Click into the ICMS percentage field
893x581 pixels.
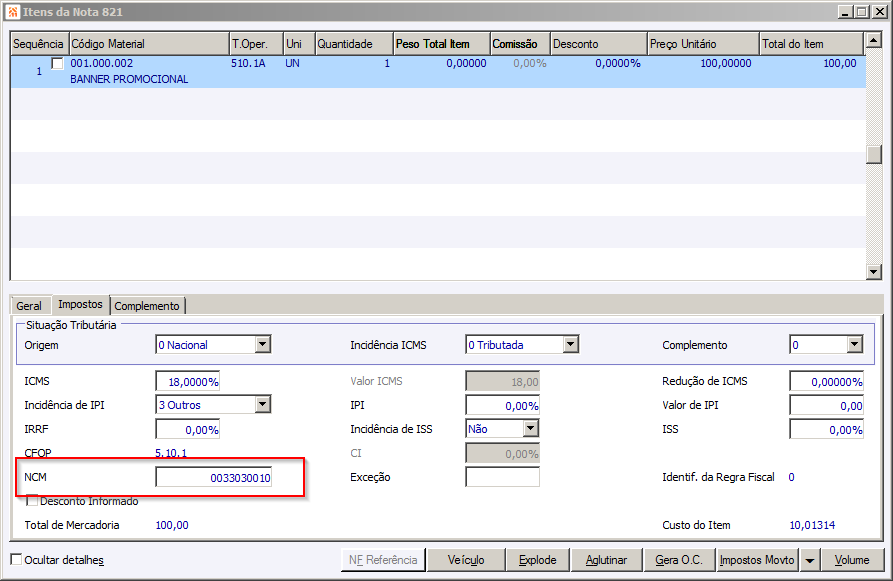click(188, 381)
